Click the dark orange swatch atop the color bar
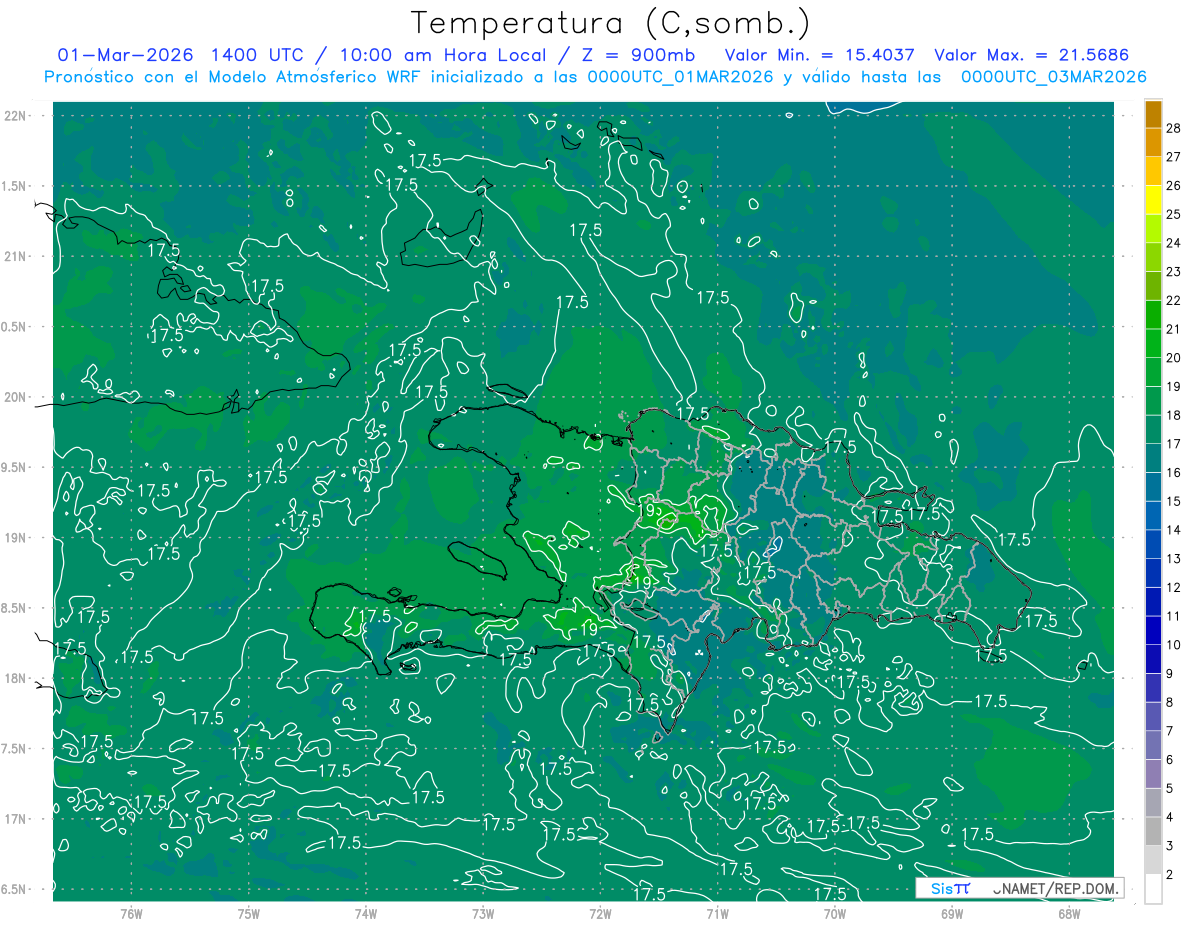This screenshot has height=927, width=1200. click(x=1153, y=114)
